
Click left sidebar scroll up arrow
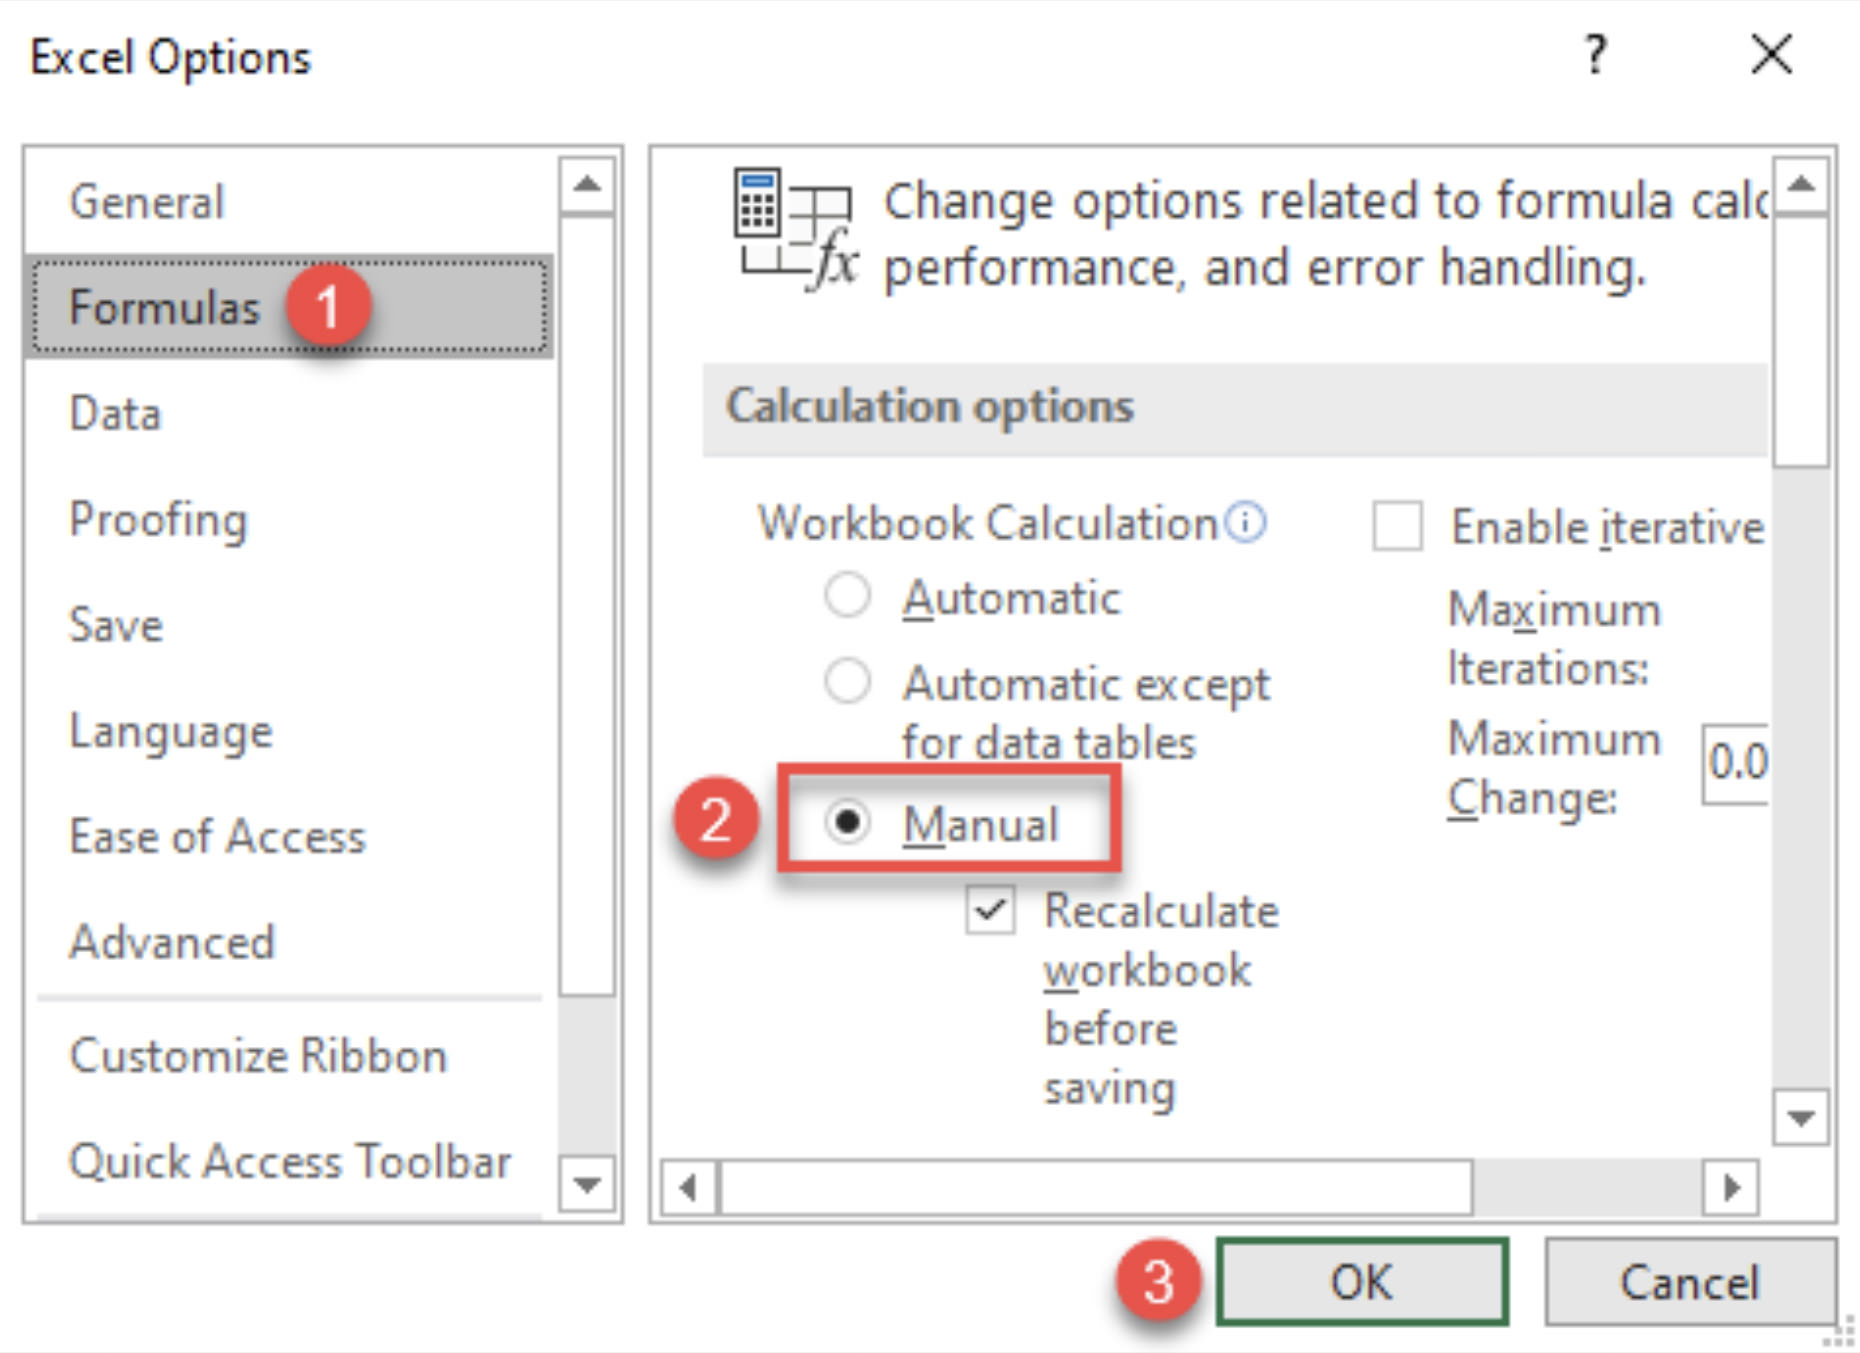point(587,185)
